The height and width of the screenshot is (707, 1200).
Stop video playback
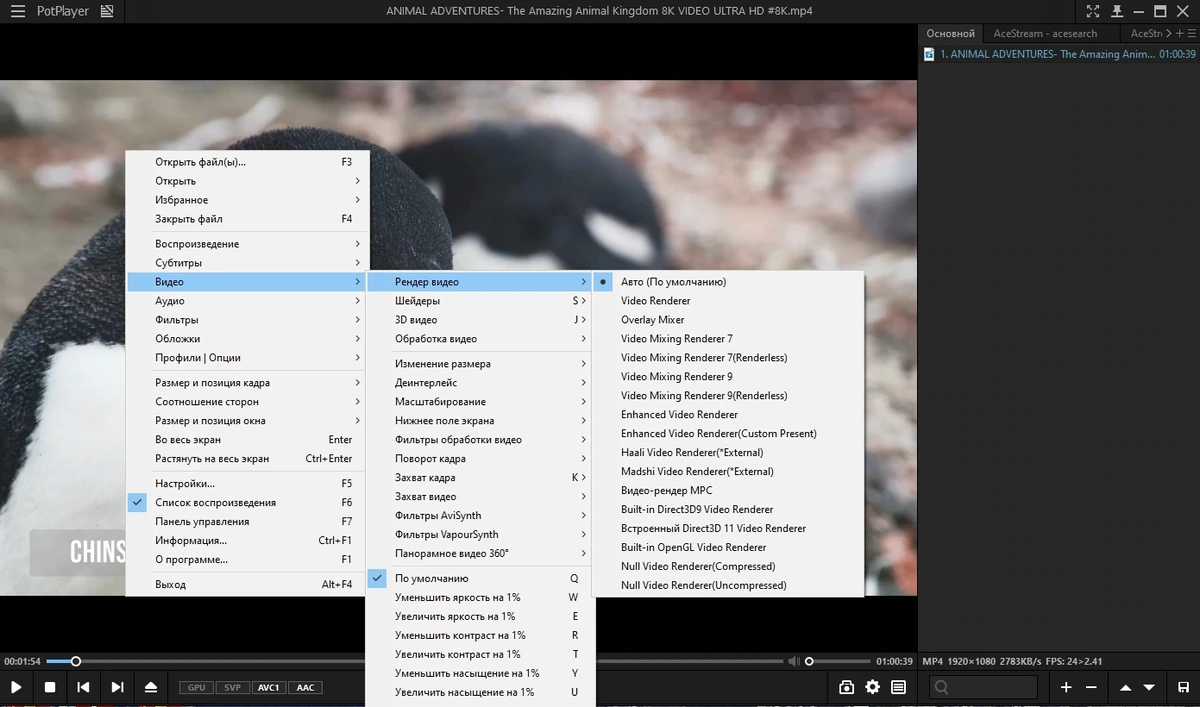50,687
